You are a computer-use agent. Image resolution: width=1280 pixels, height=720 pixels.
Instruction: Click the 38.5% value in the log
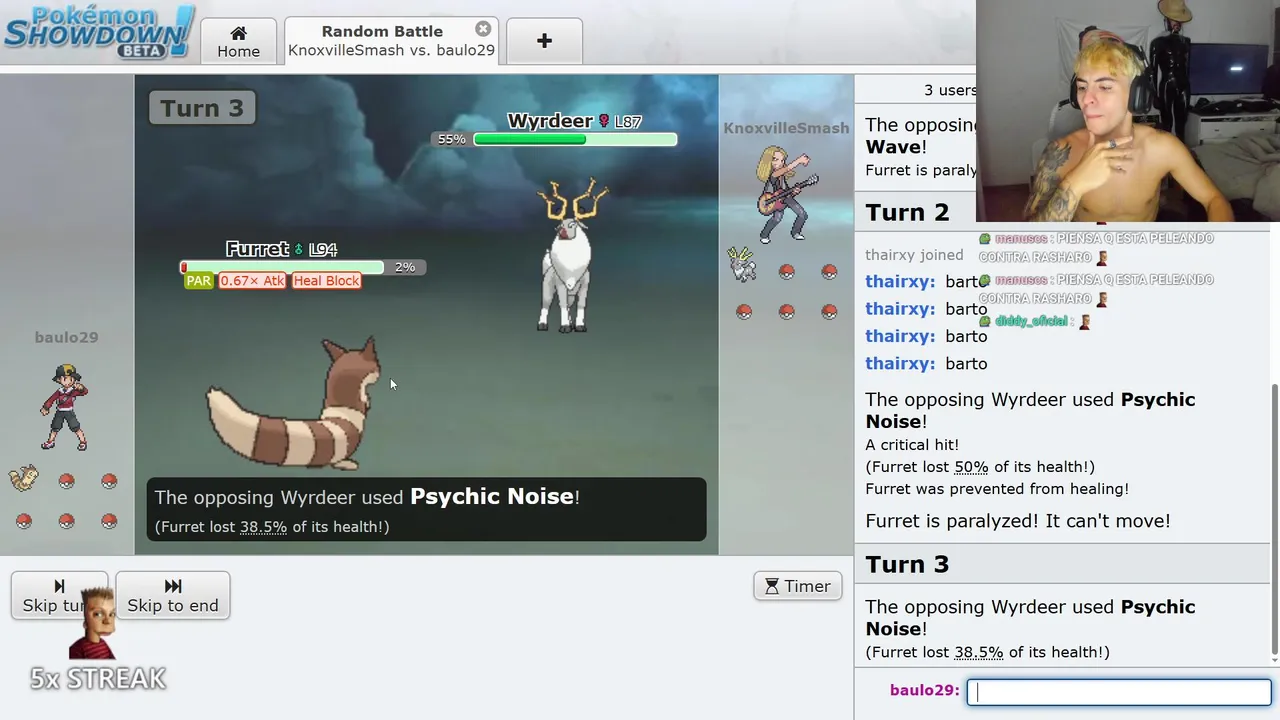[x=978, y=652]
